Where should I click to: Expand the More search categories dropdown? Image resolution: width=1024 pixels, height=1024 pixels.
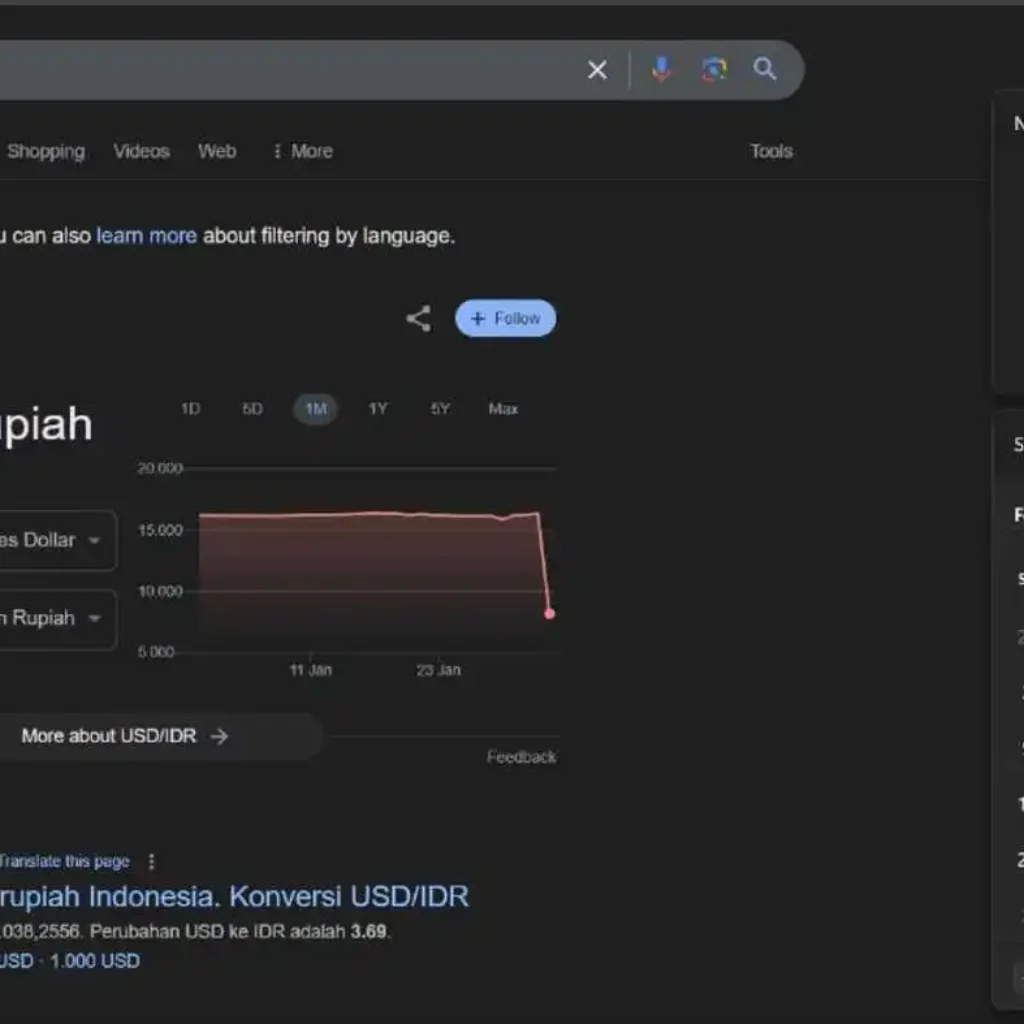[x=301, y=151]
